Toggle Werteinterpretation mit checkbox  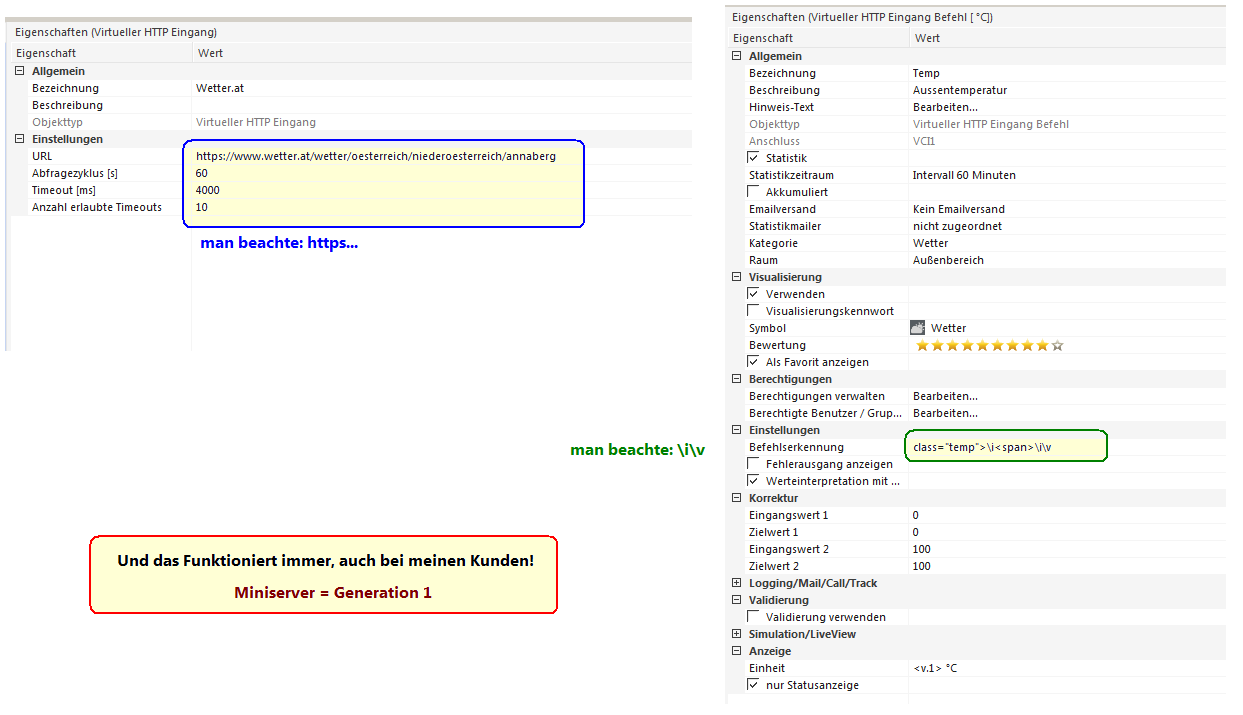point(754,481)
